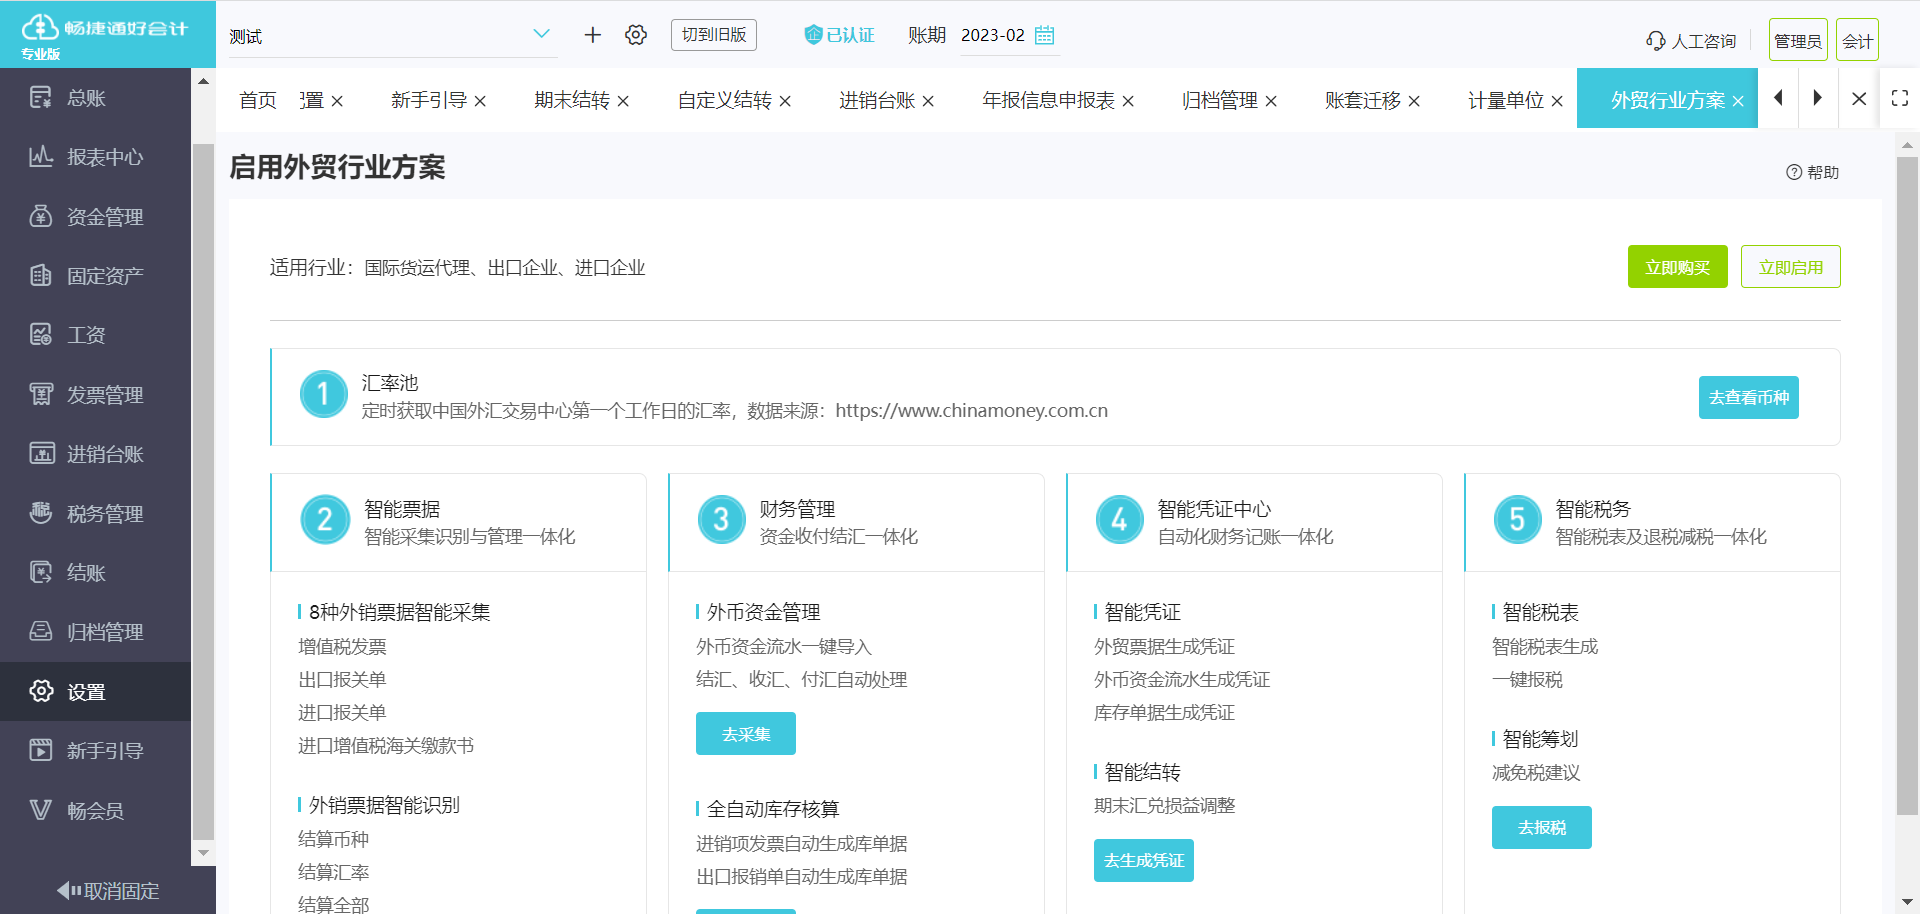The width and height of the screenshot is (1920, 914).
Task: Switch to the 新手引导 tab
Action: click(429, 100)
